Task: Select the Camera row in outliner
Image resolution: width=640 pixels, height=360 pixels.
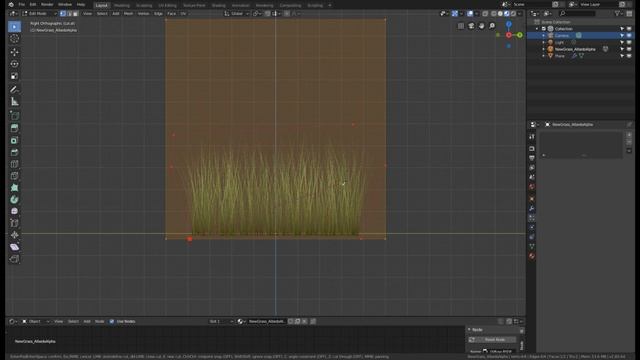Action: click(580, 36)
